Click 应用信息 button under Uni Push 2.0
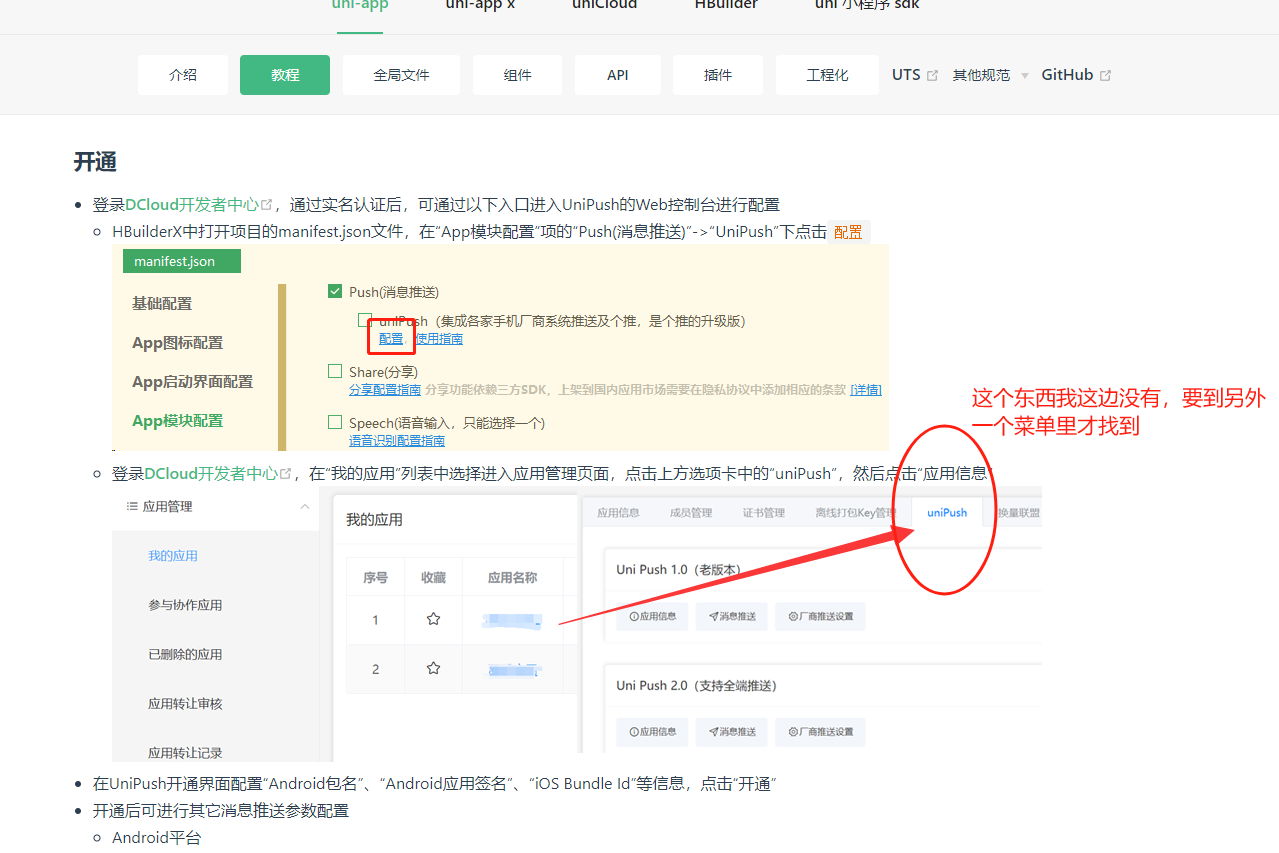 (652, 732)
